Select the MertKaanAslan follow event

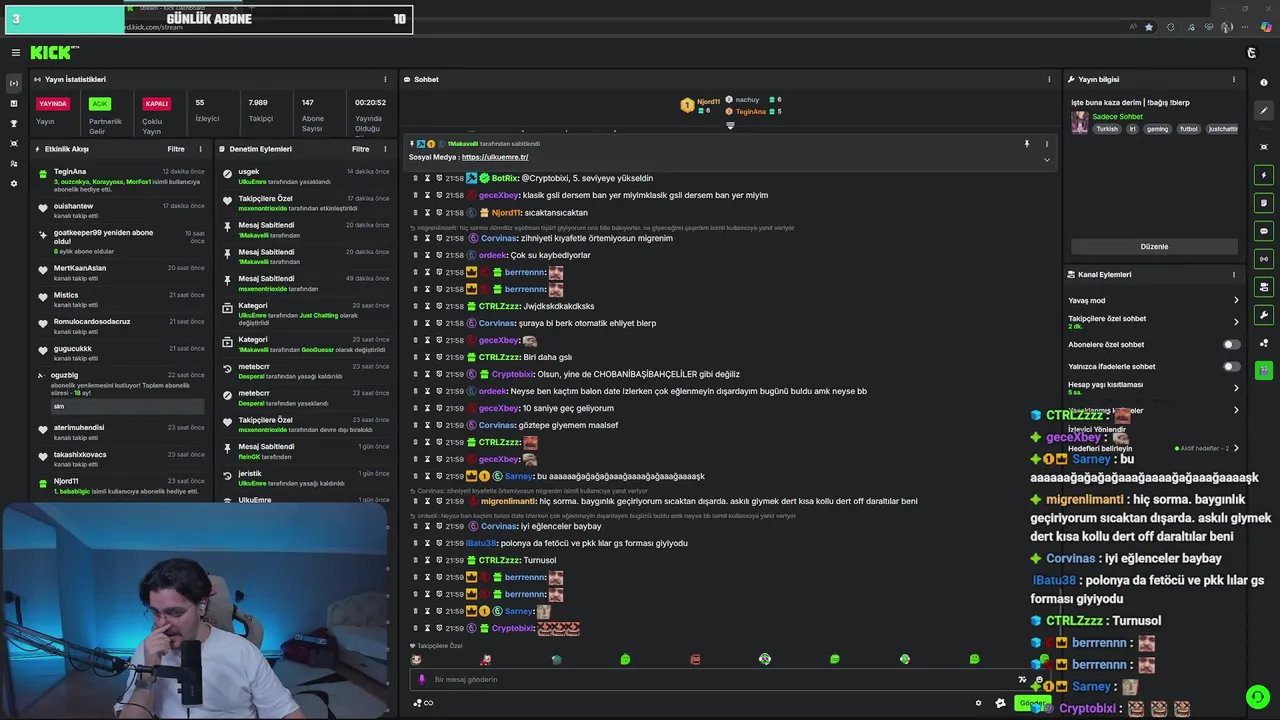121,272
